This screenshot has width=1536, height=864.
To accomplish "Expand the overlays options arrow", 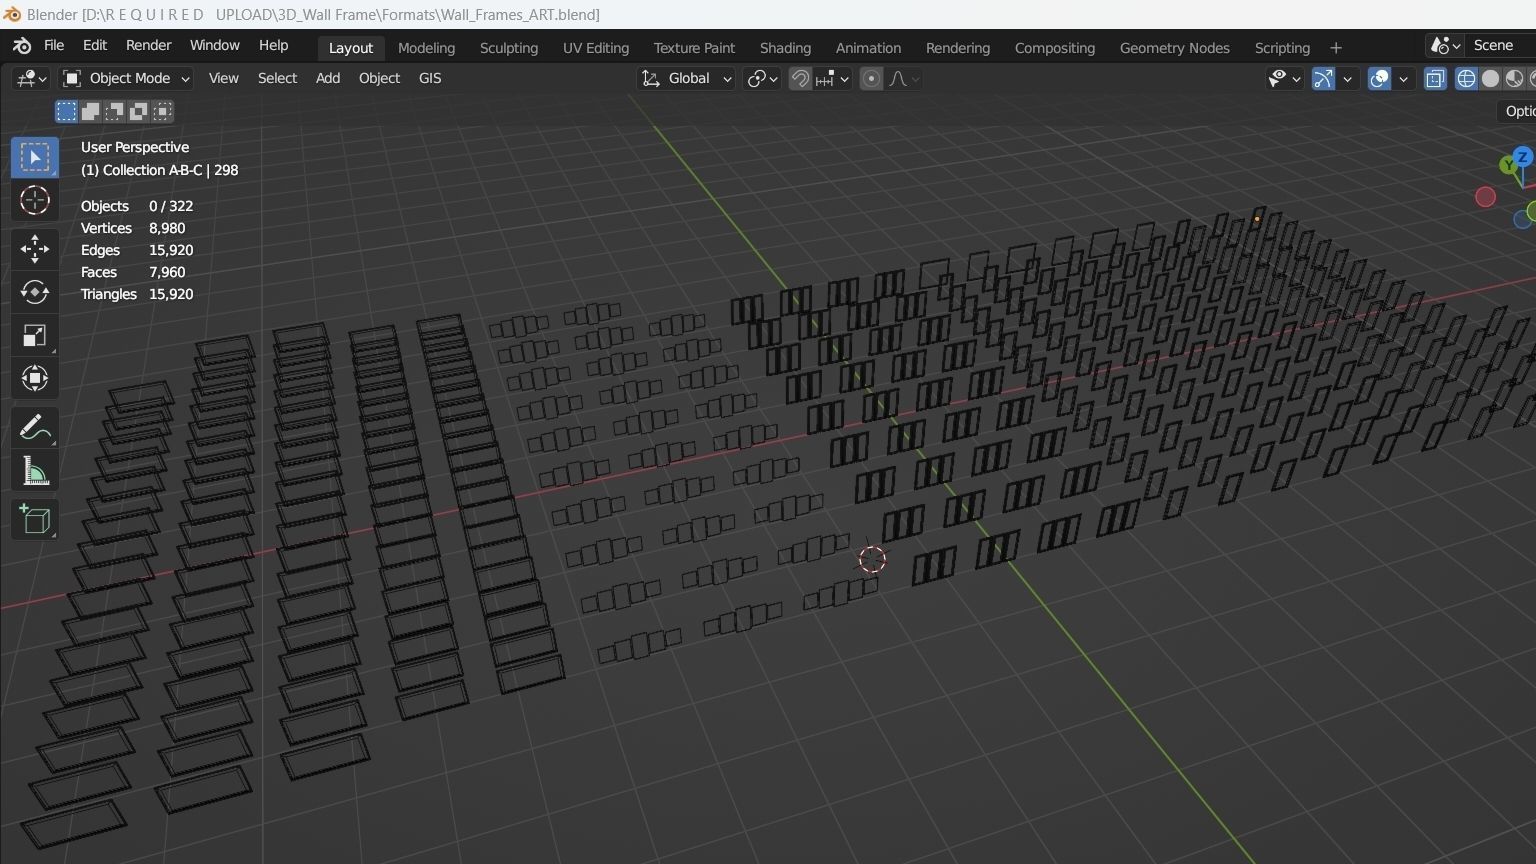I will 1403,78.
